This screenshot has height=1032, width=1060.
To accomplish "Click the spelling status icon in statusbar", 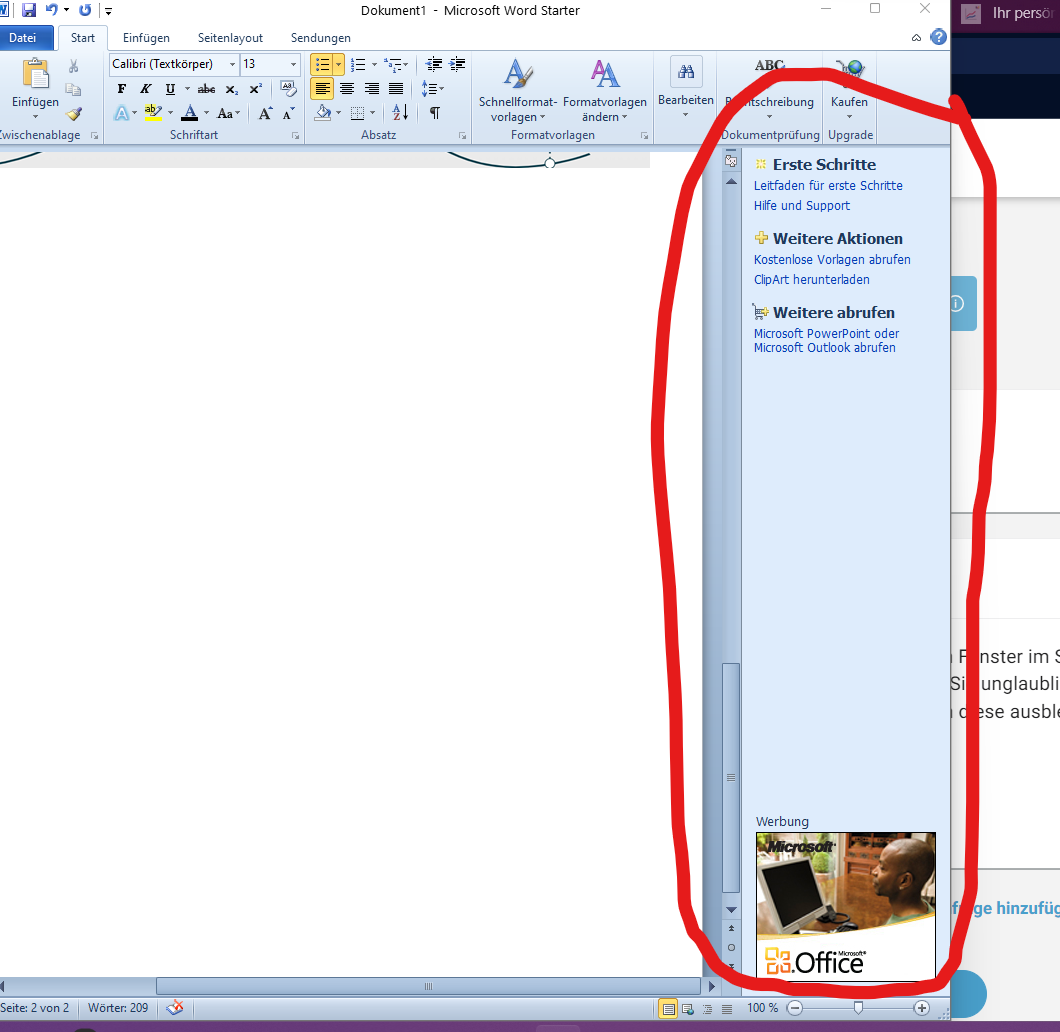I will pos(175,1008).
